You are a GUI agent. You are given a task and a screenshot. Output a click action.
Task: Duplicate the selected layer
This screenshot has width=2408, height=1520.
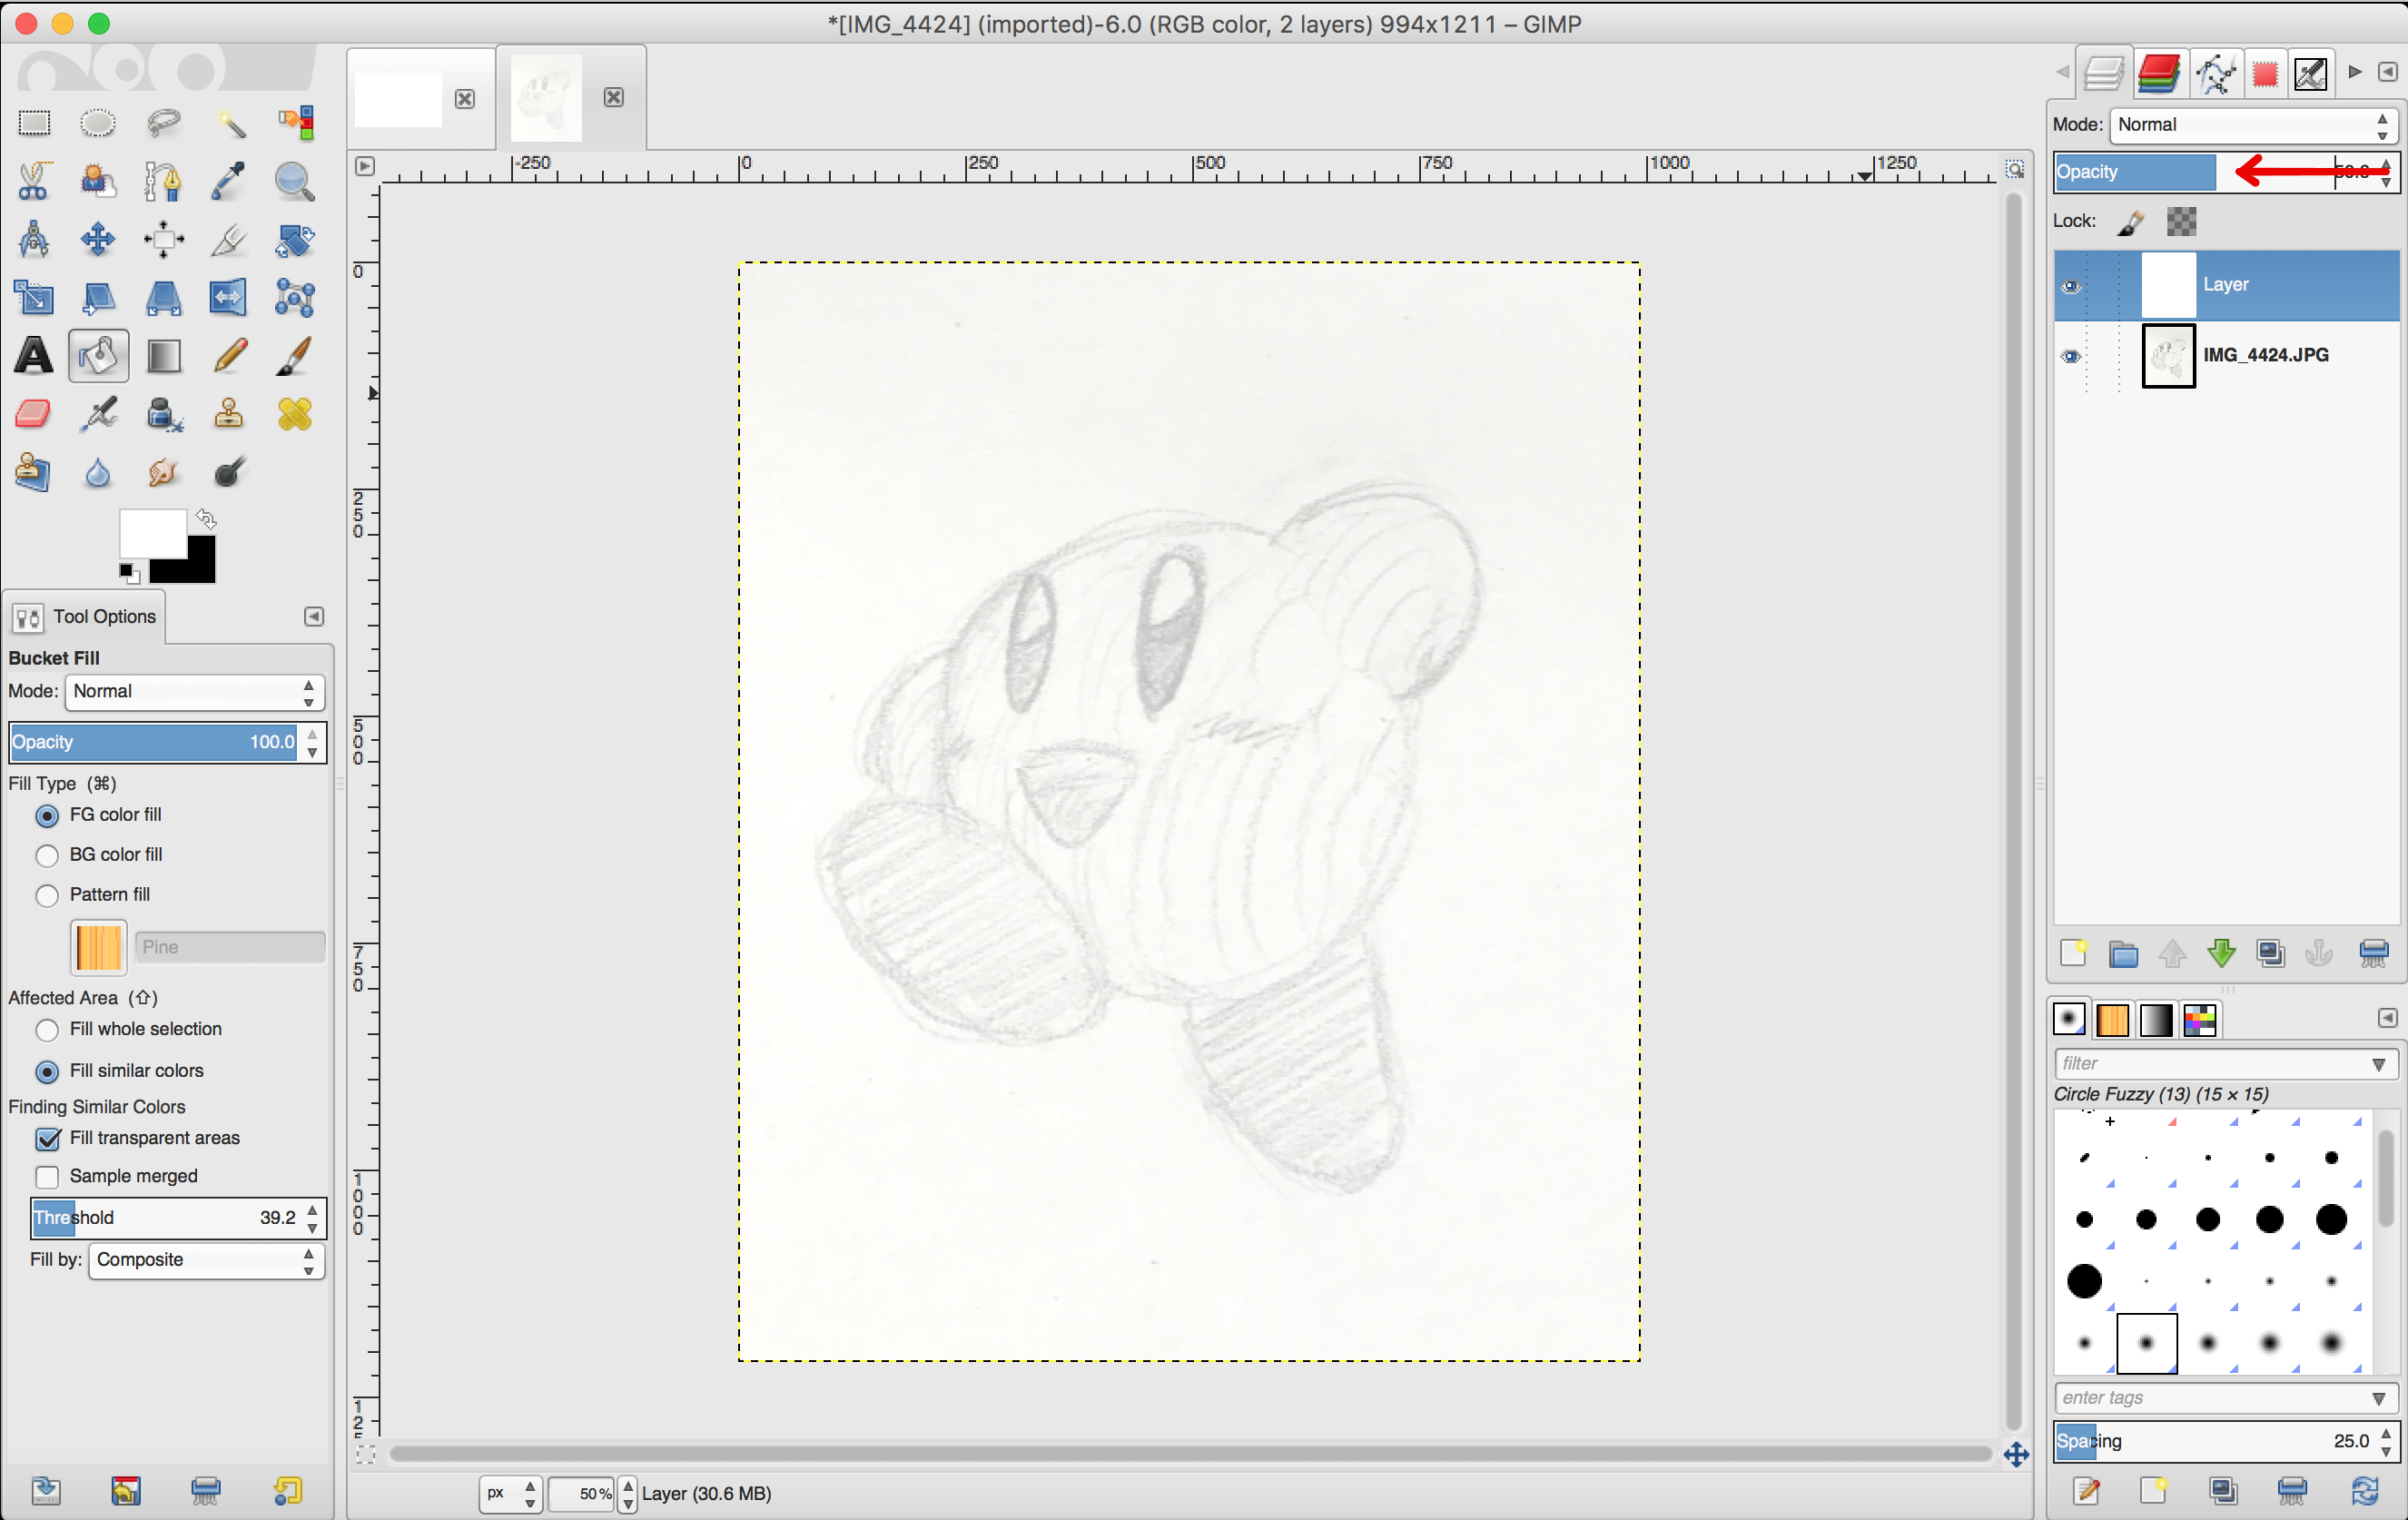[2270, 953]
